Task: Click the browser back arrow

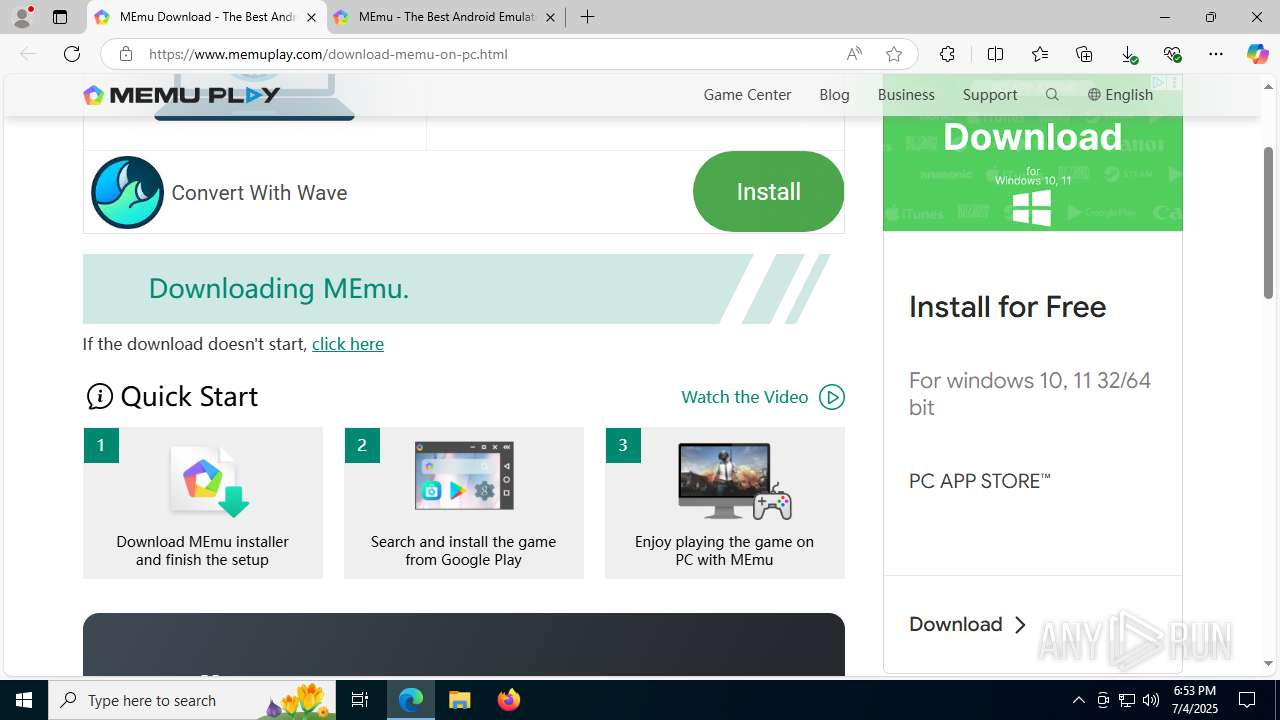Action: point(28,54)
